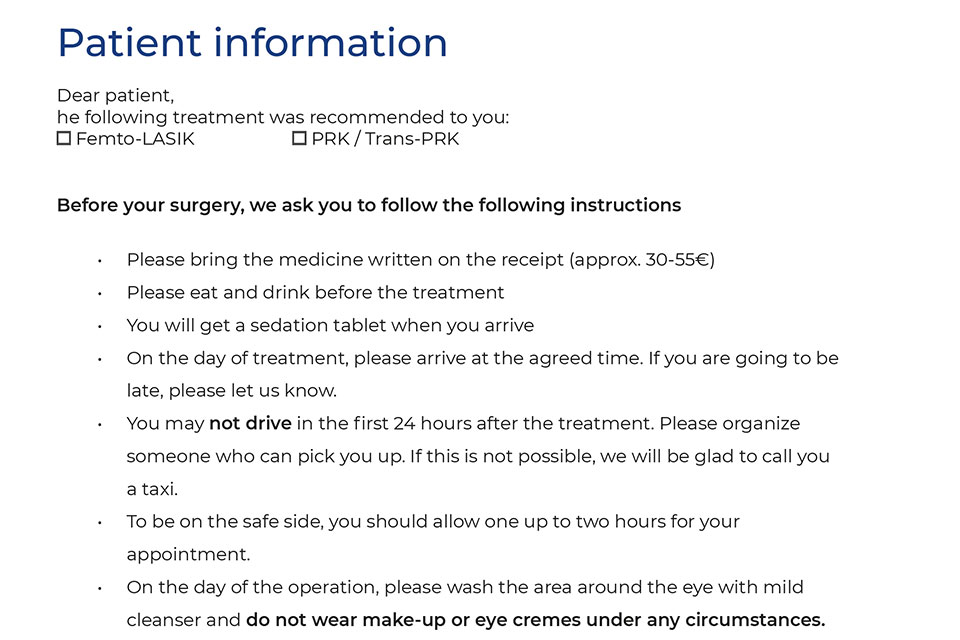Click the "Patient information" title
Screen dimensions: 960x640
[252, 43]
